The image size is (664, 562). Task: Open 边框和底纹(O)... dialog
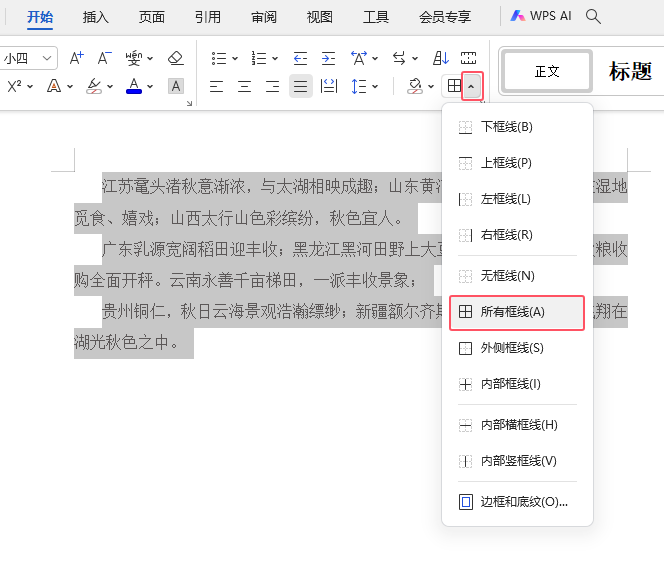(x=517, y=502)
